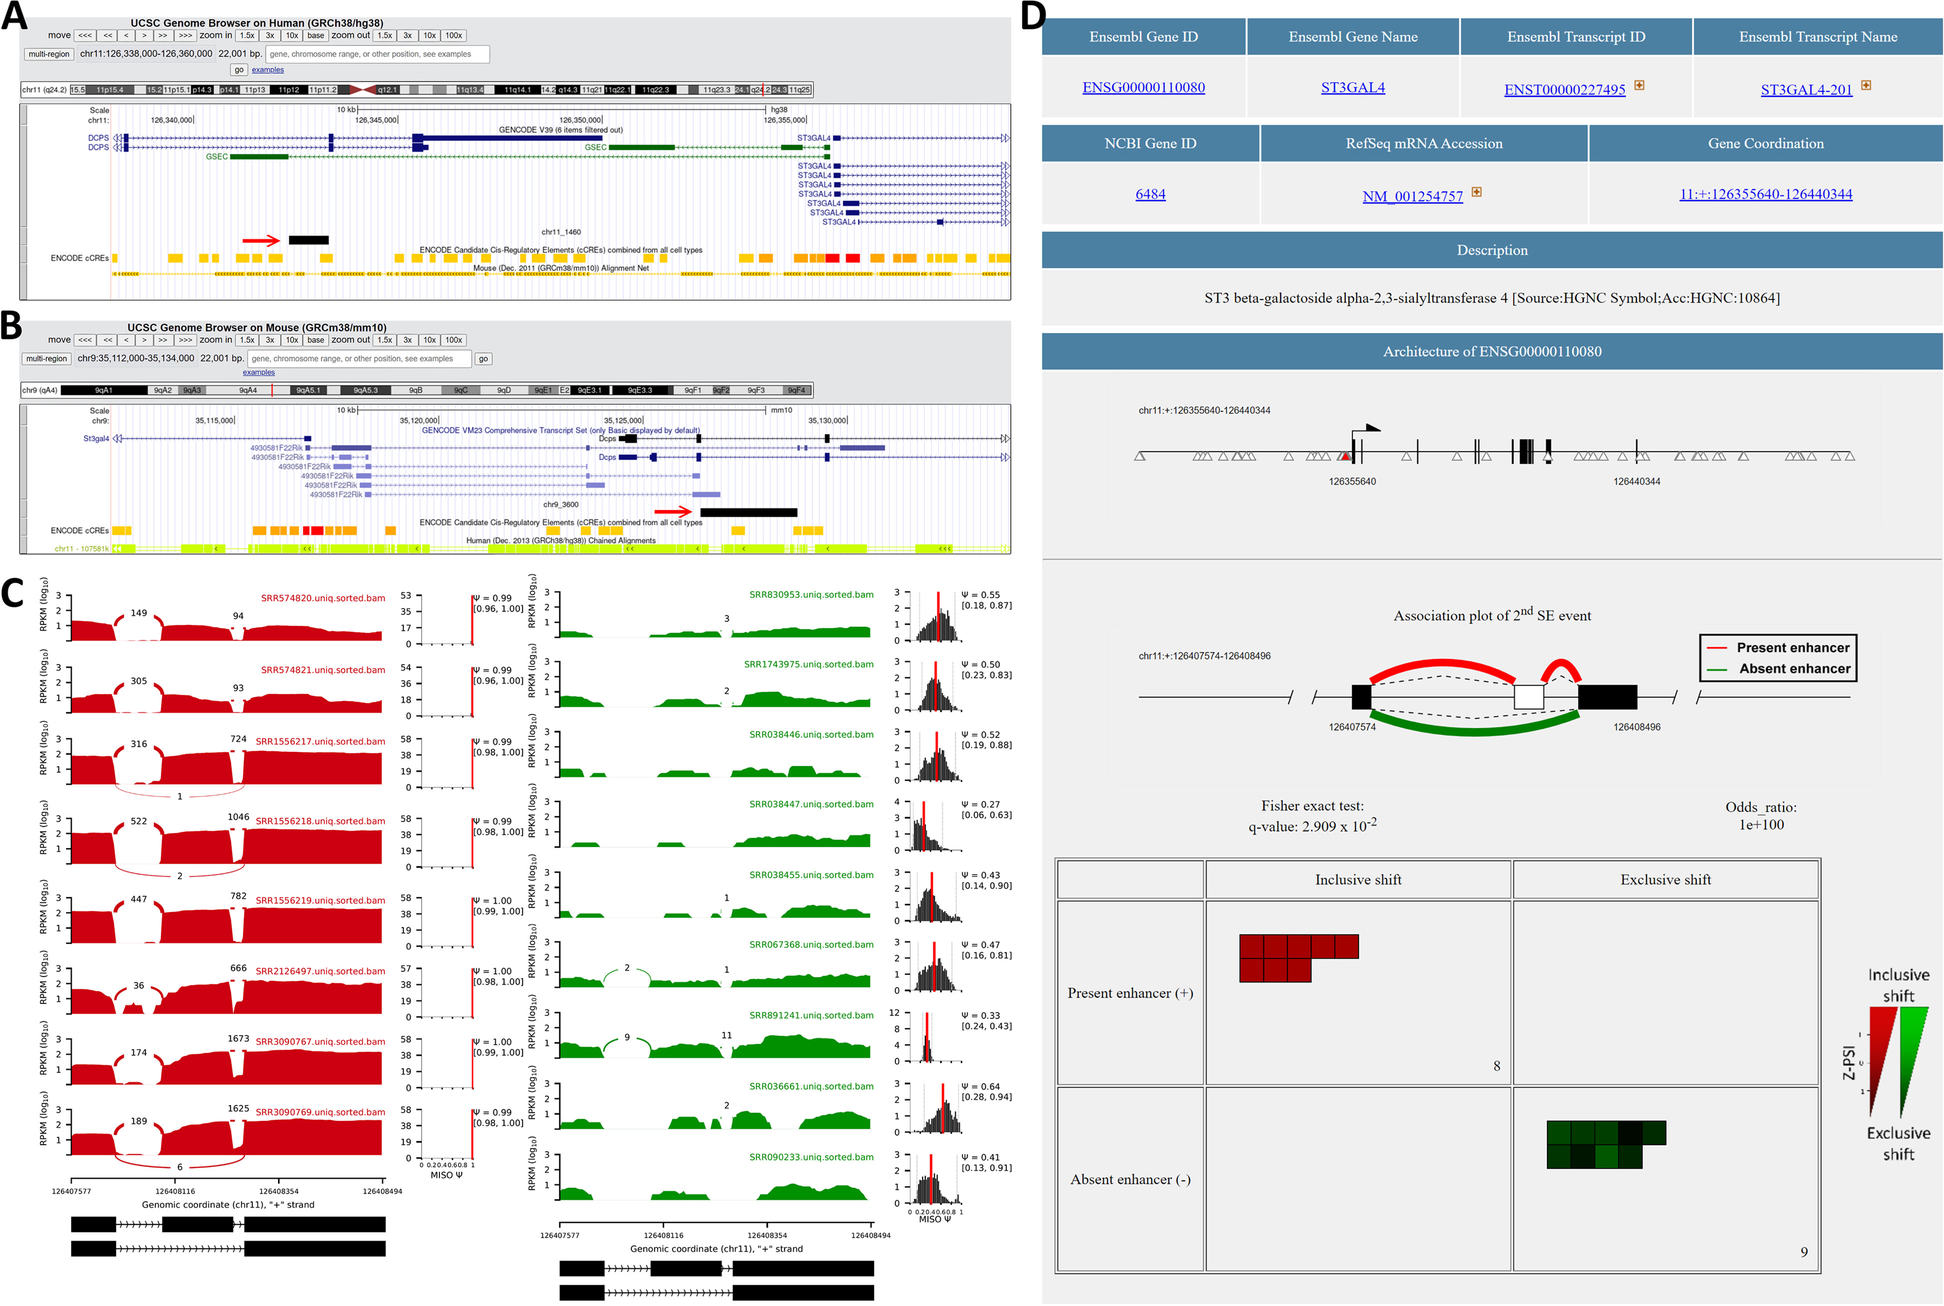Zoom out 100x in Mouse browser
Screen dimensions: 1944x1306
tap(454, 340)
